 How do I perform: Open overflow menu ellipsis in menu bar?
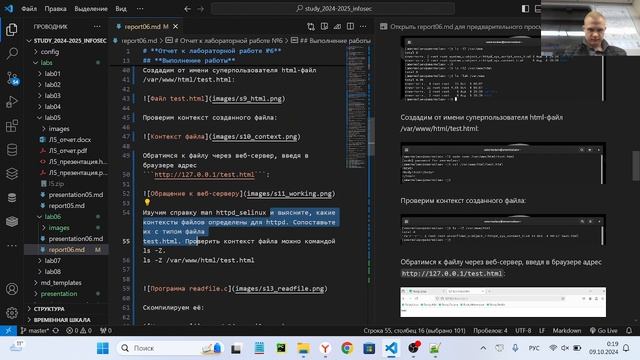(x=140, y=9)
